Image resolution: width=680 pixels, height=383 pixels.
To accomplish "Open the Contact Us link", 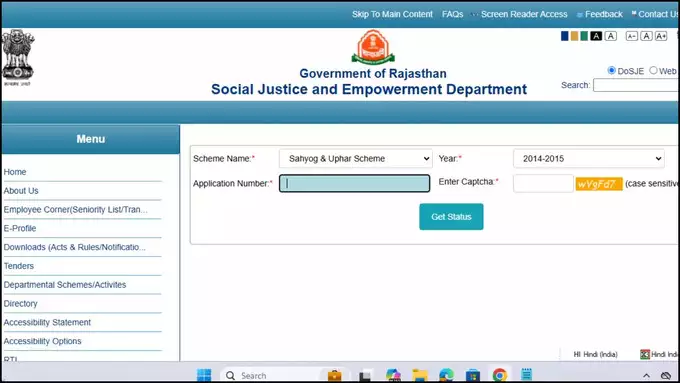I will click(658, 14).
